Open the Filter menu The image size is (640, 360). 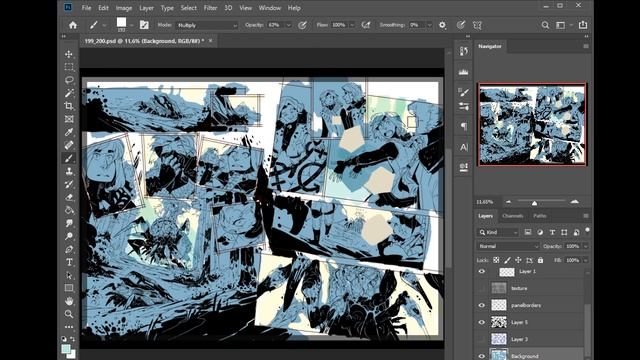(210, 8)
